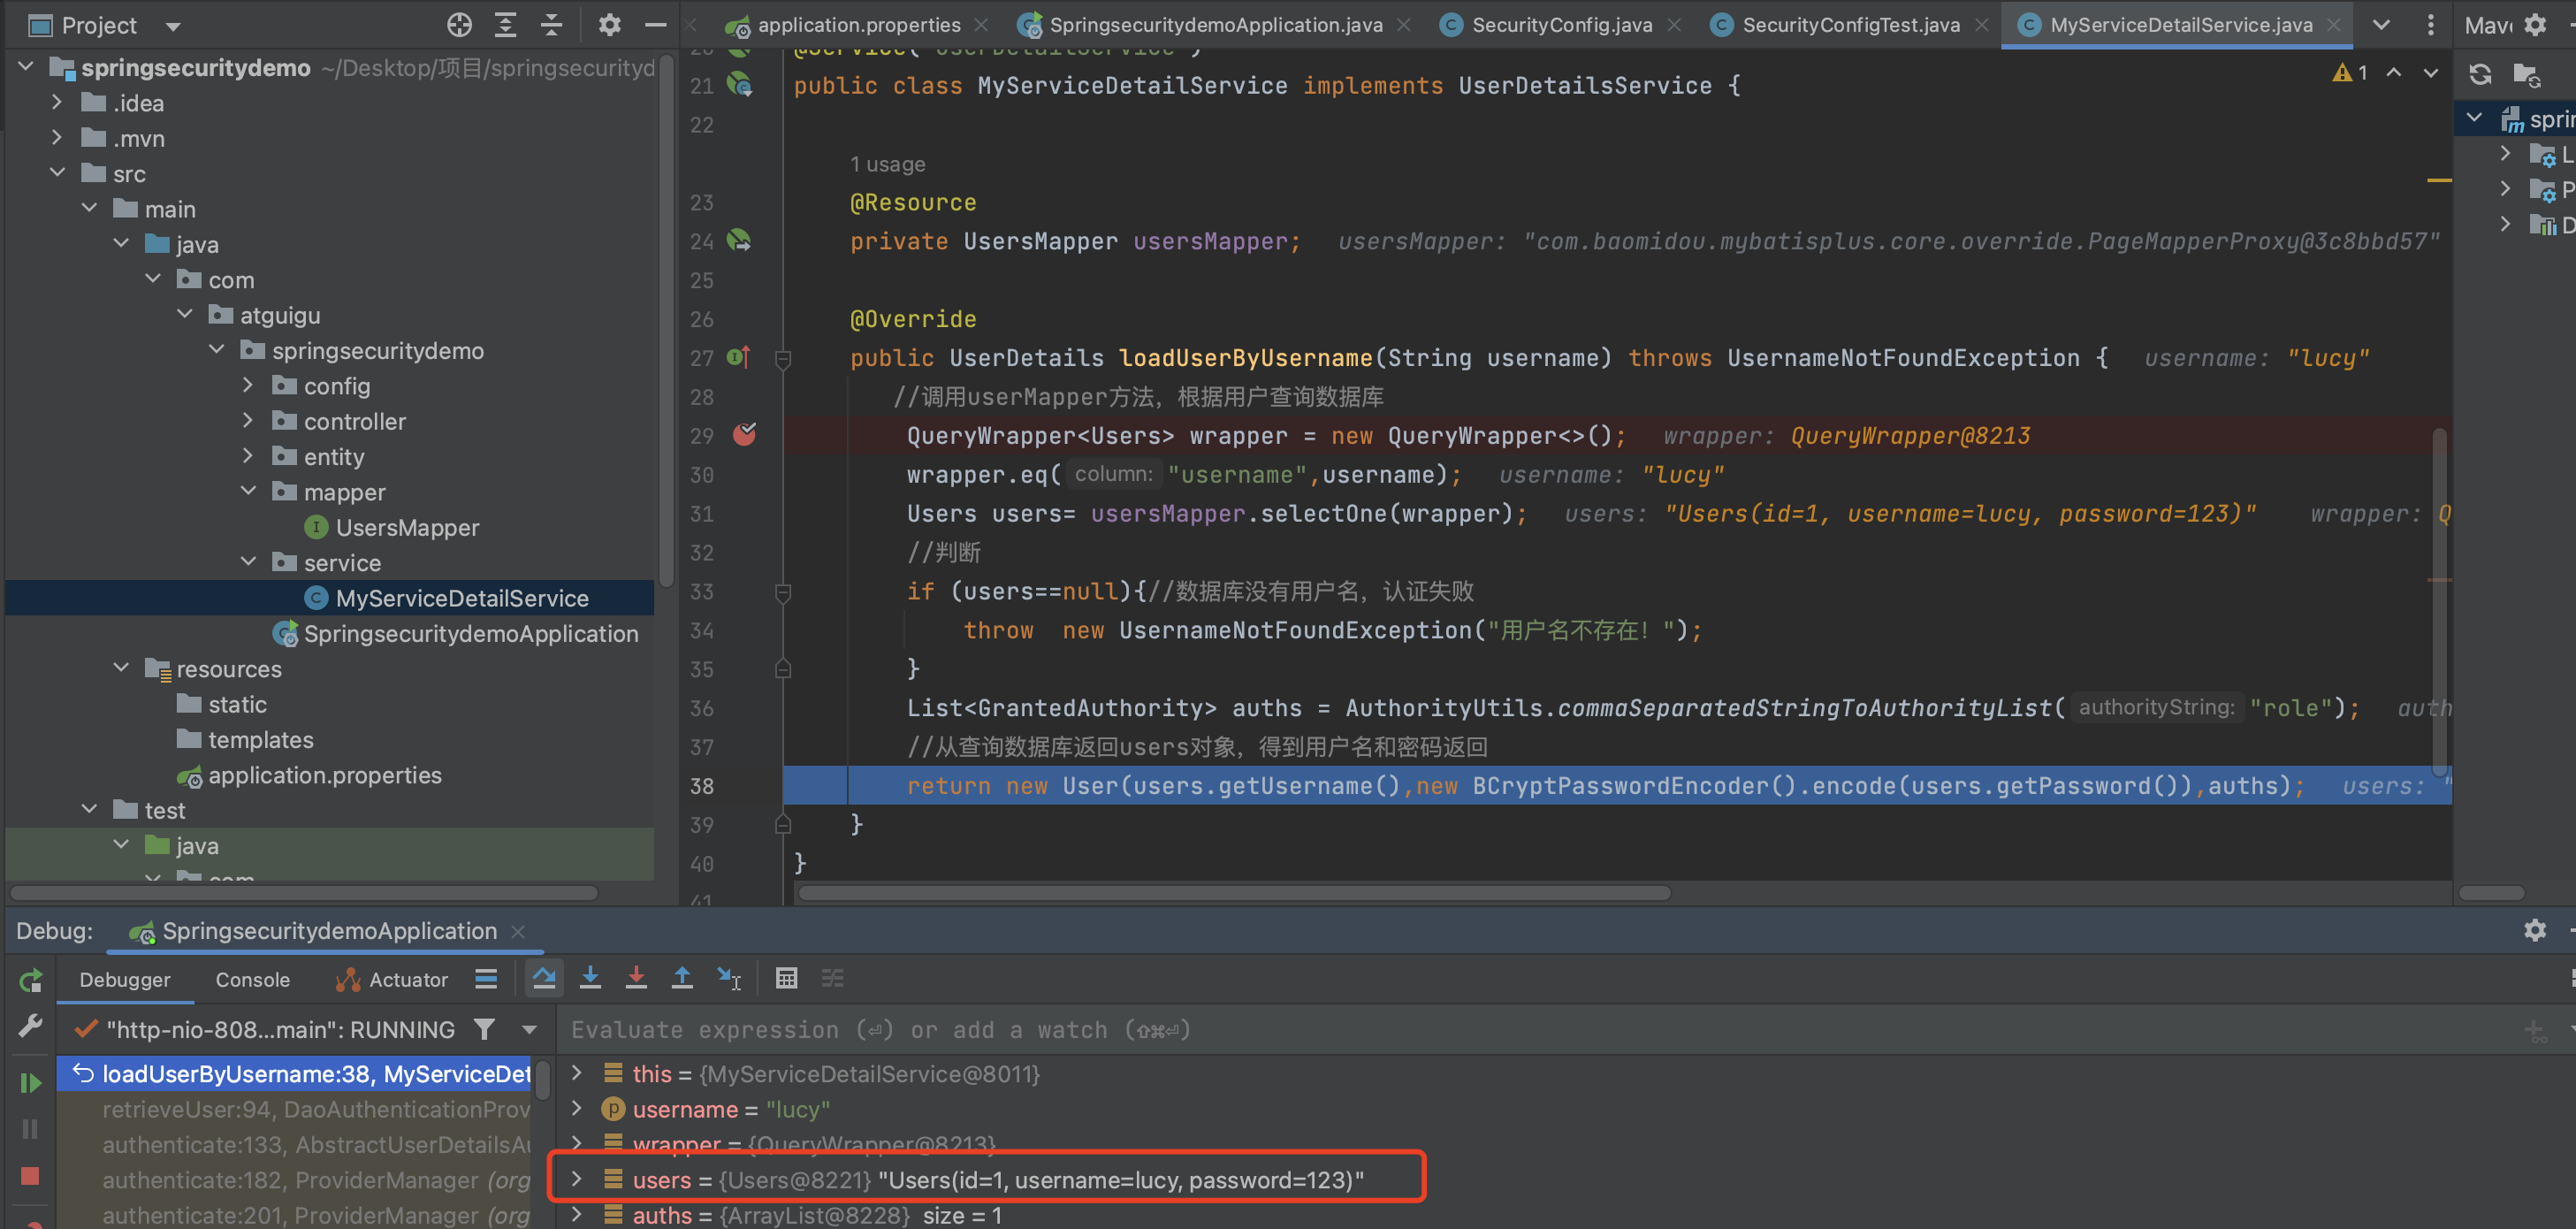Switch to the Console debug tab
This screenshot has height=1229, width=2576.
(252, 980)
